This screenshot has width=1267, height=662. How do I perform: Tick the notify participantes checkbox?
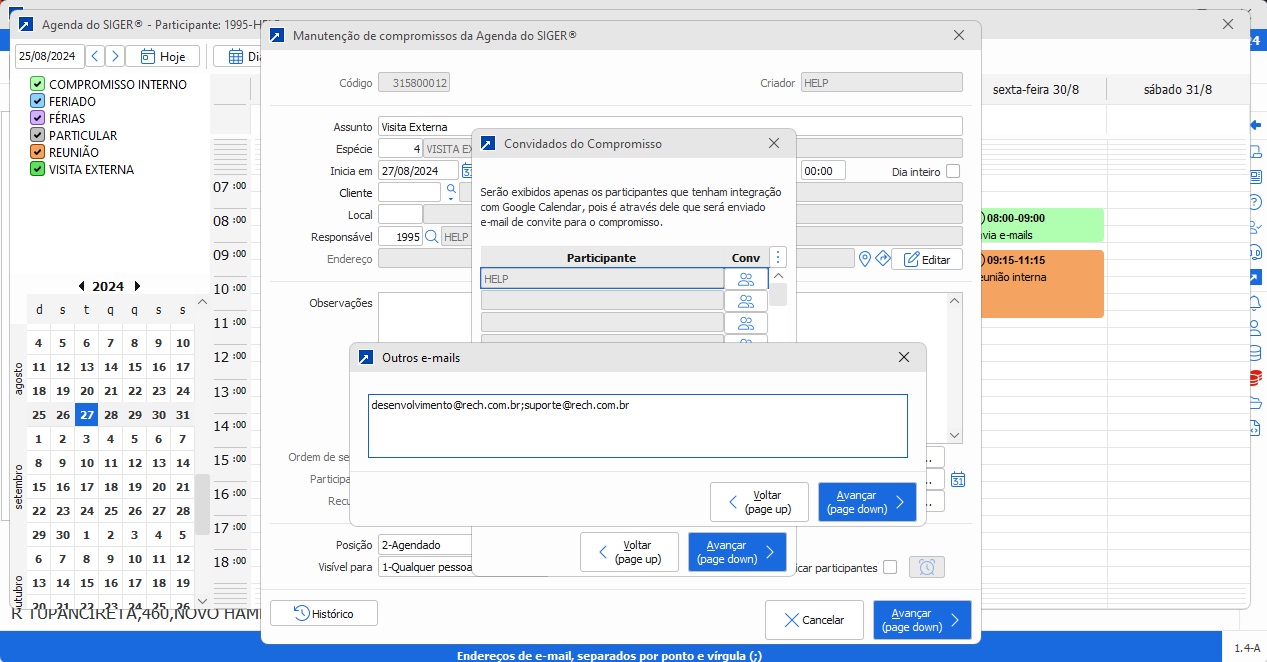[x=890, y=567]
